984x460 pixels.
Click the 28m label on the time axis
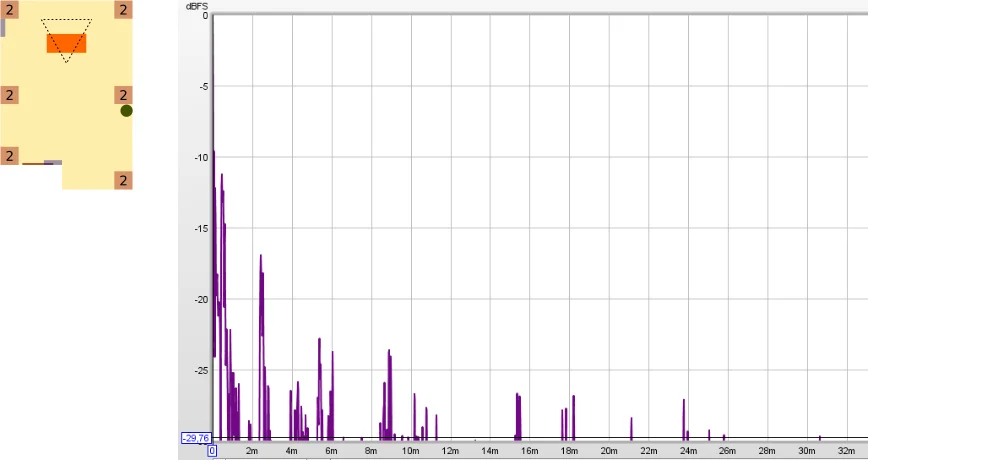coord(767,451)
